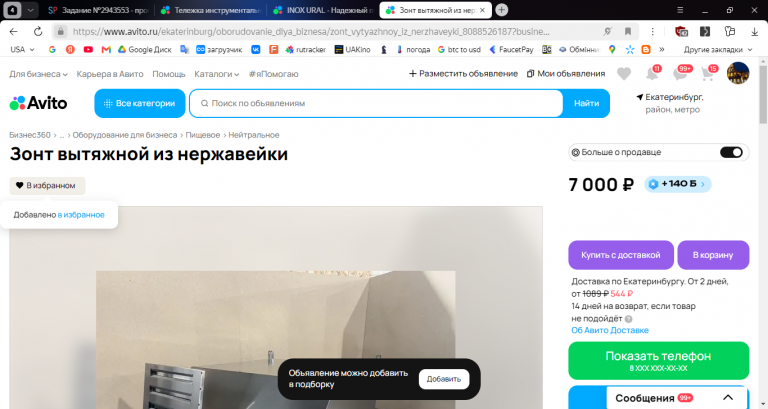768x409 pixels.
Task: Click the favorites heart icon in Avito header
Action: (624, 74)
